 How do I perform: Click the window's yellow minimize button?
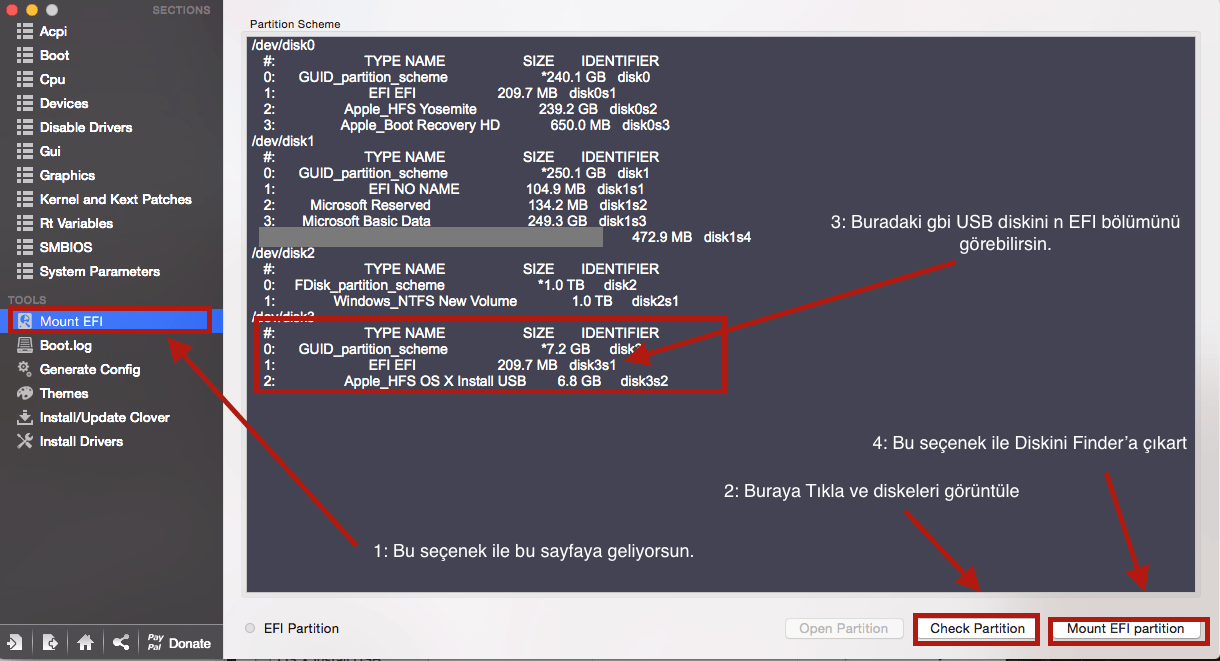tap(32, 10)
